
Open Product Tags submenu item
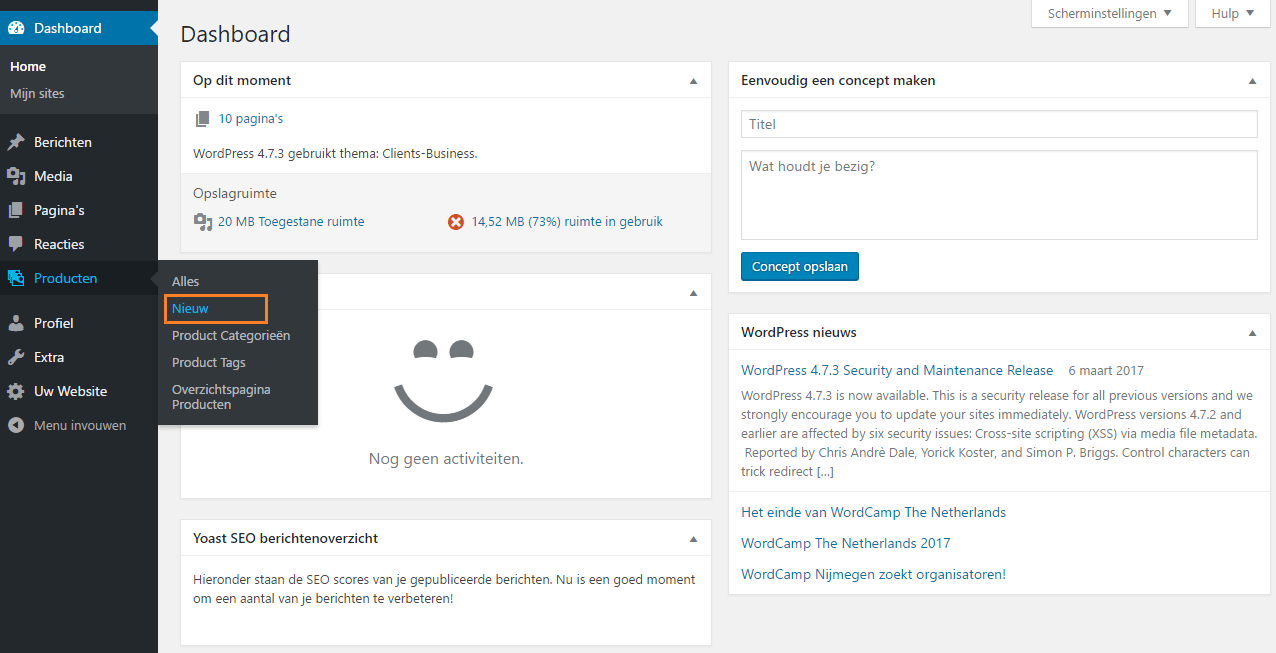point(209,362)
